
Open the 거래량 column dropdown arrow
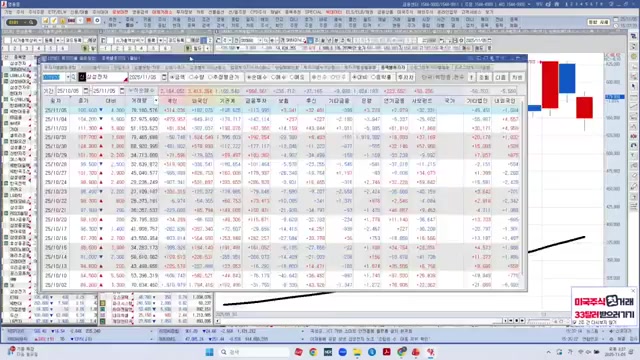156,100
